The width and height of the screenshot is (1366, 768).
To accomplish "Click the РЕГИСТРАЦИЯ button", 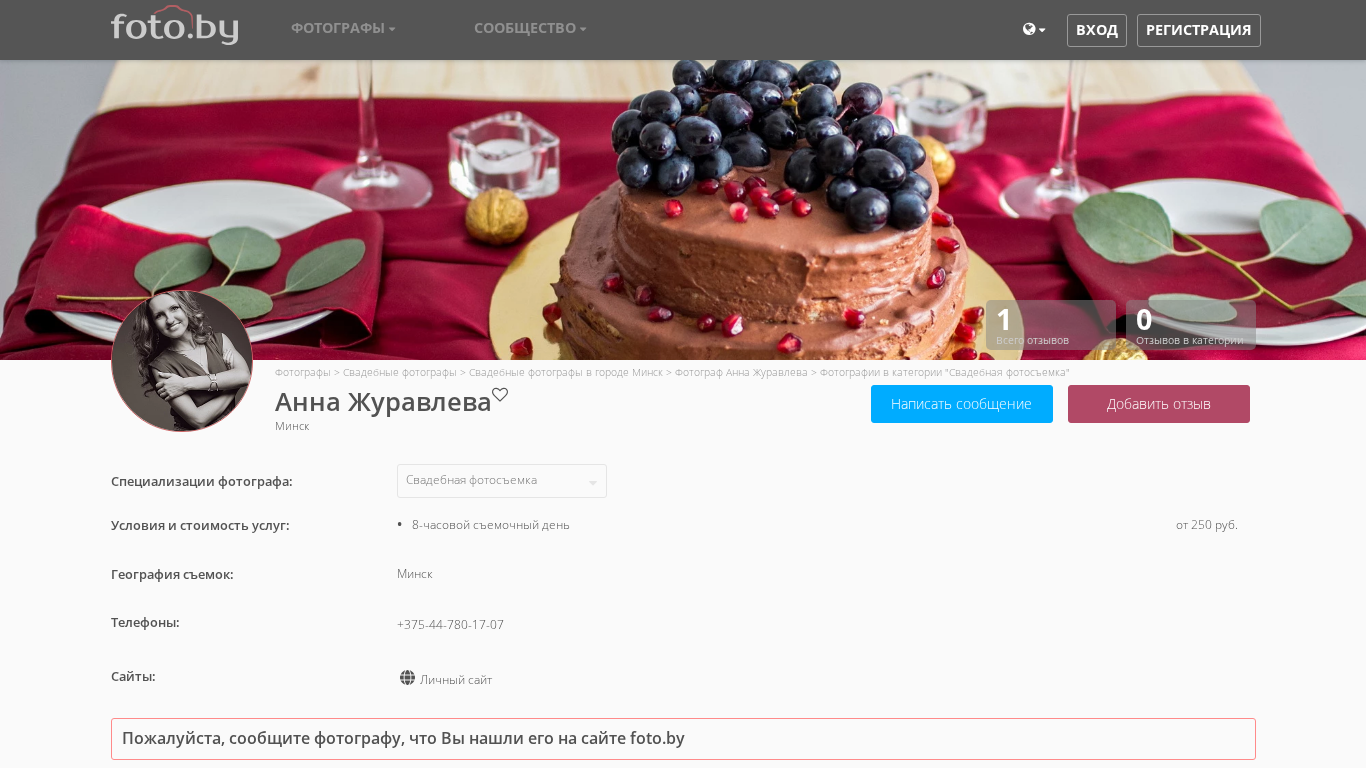I will [x=1198, y=30].
